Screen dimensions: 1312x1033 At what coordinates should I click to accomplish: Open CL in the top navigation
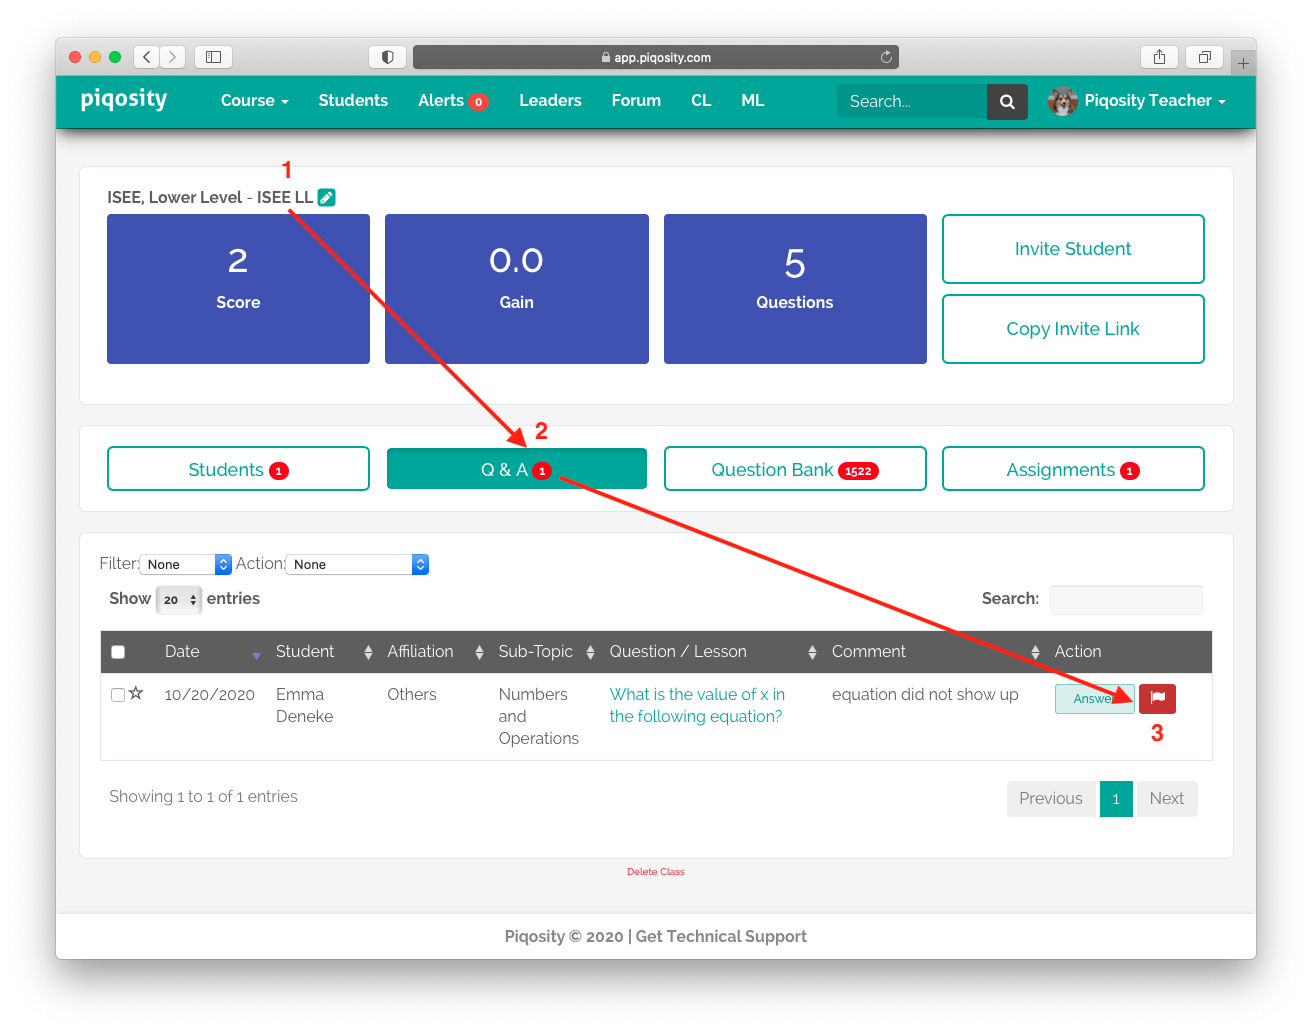tap(701, 101)
